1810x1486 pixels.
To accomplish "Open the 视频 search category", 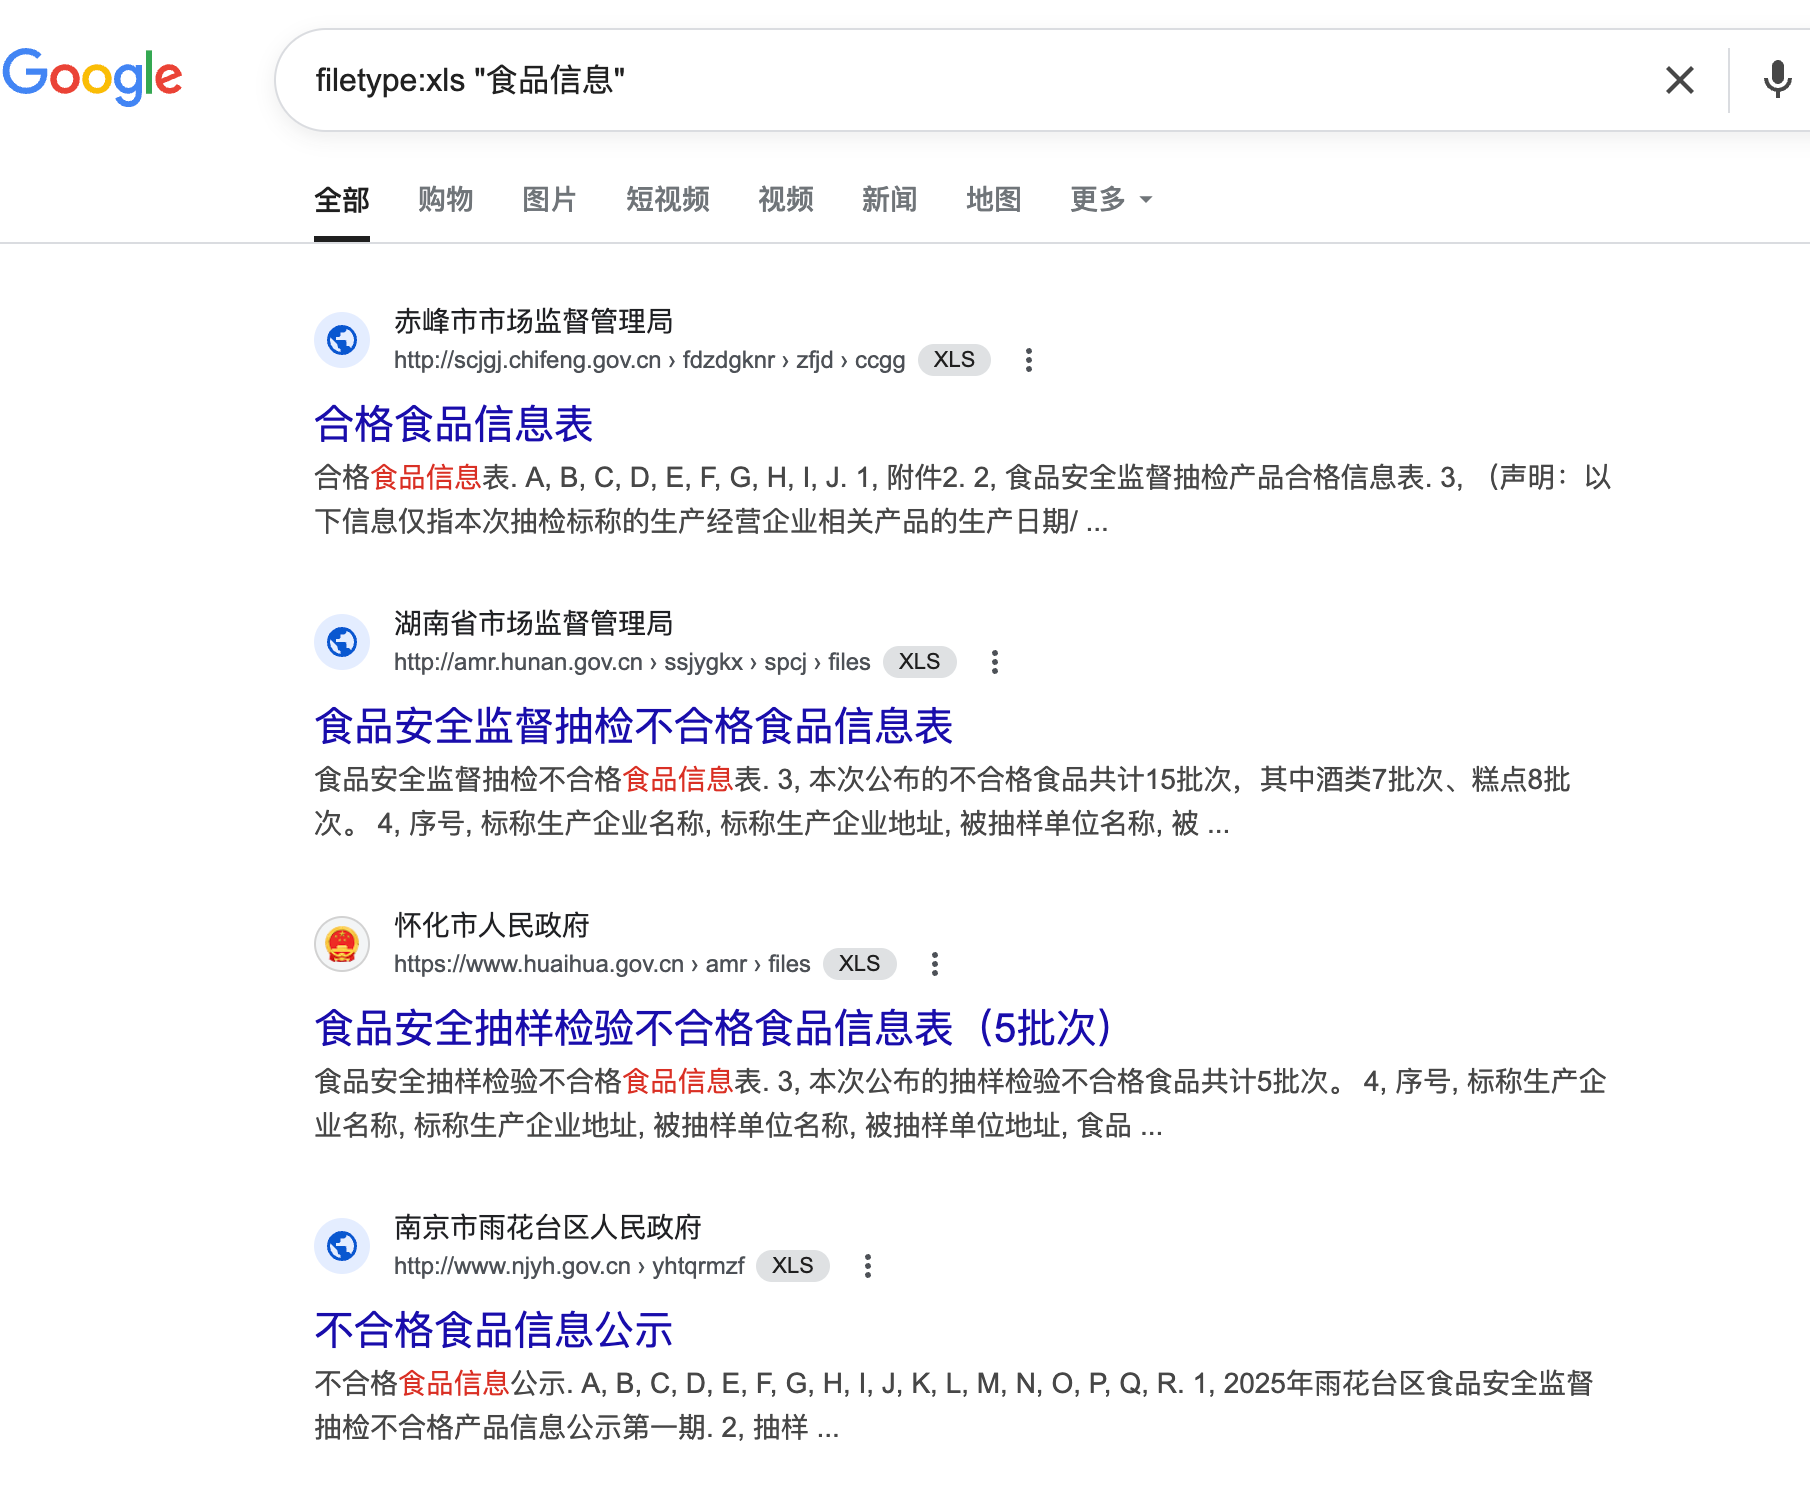I will click(785, 199).
